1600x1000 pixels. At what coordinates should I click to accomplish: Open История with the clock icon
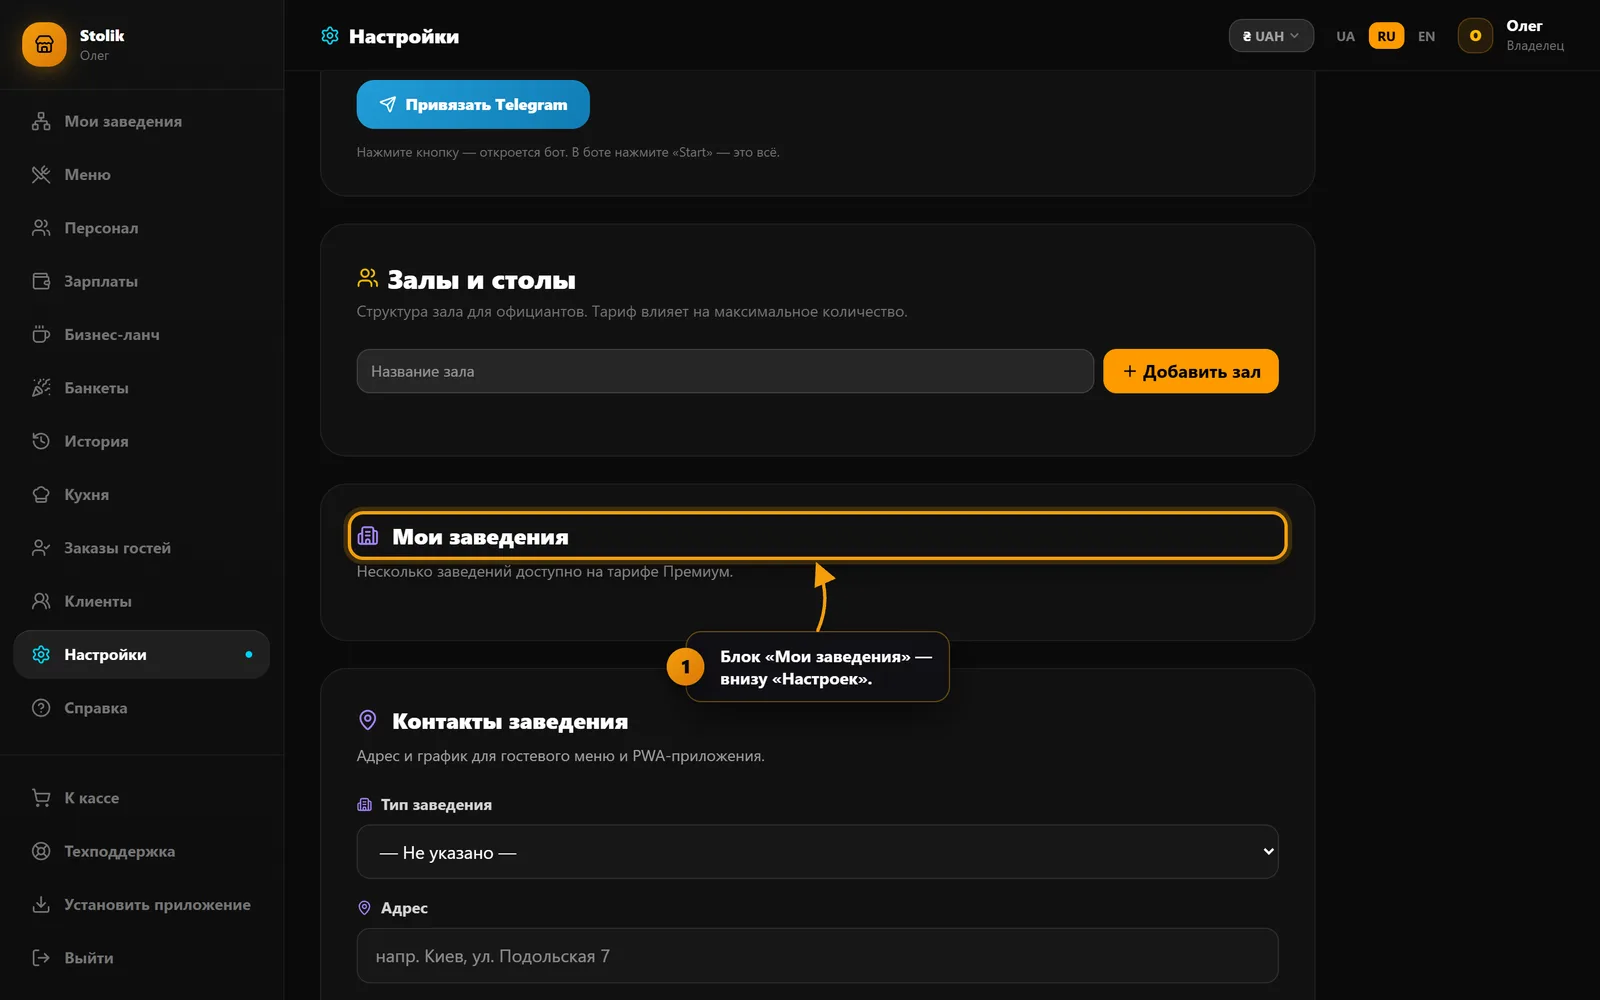(x=41, y=441)
